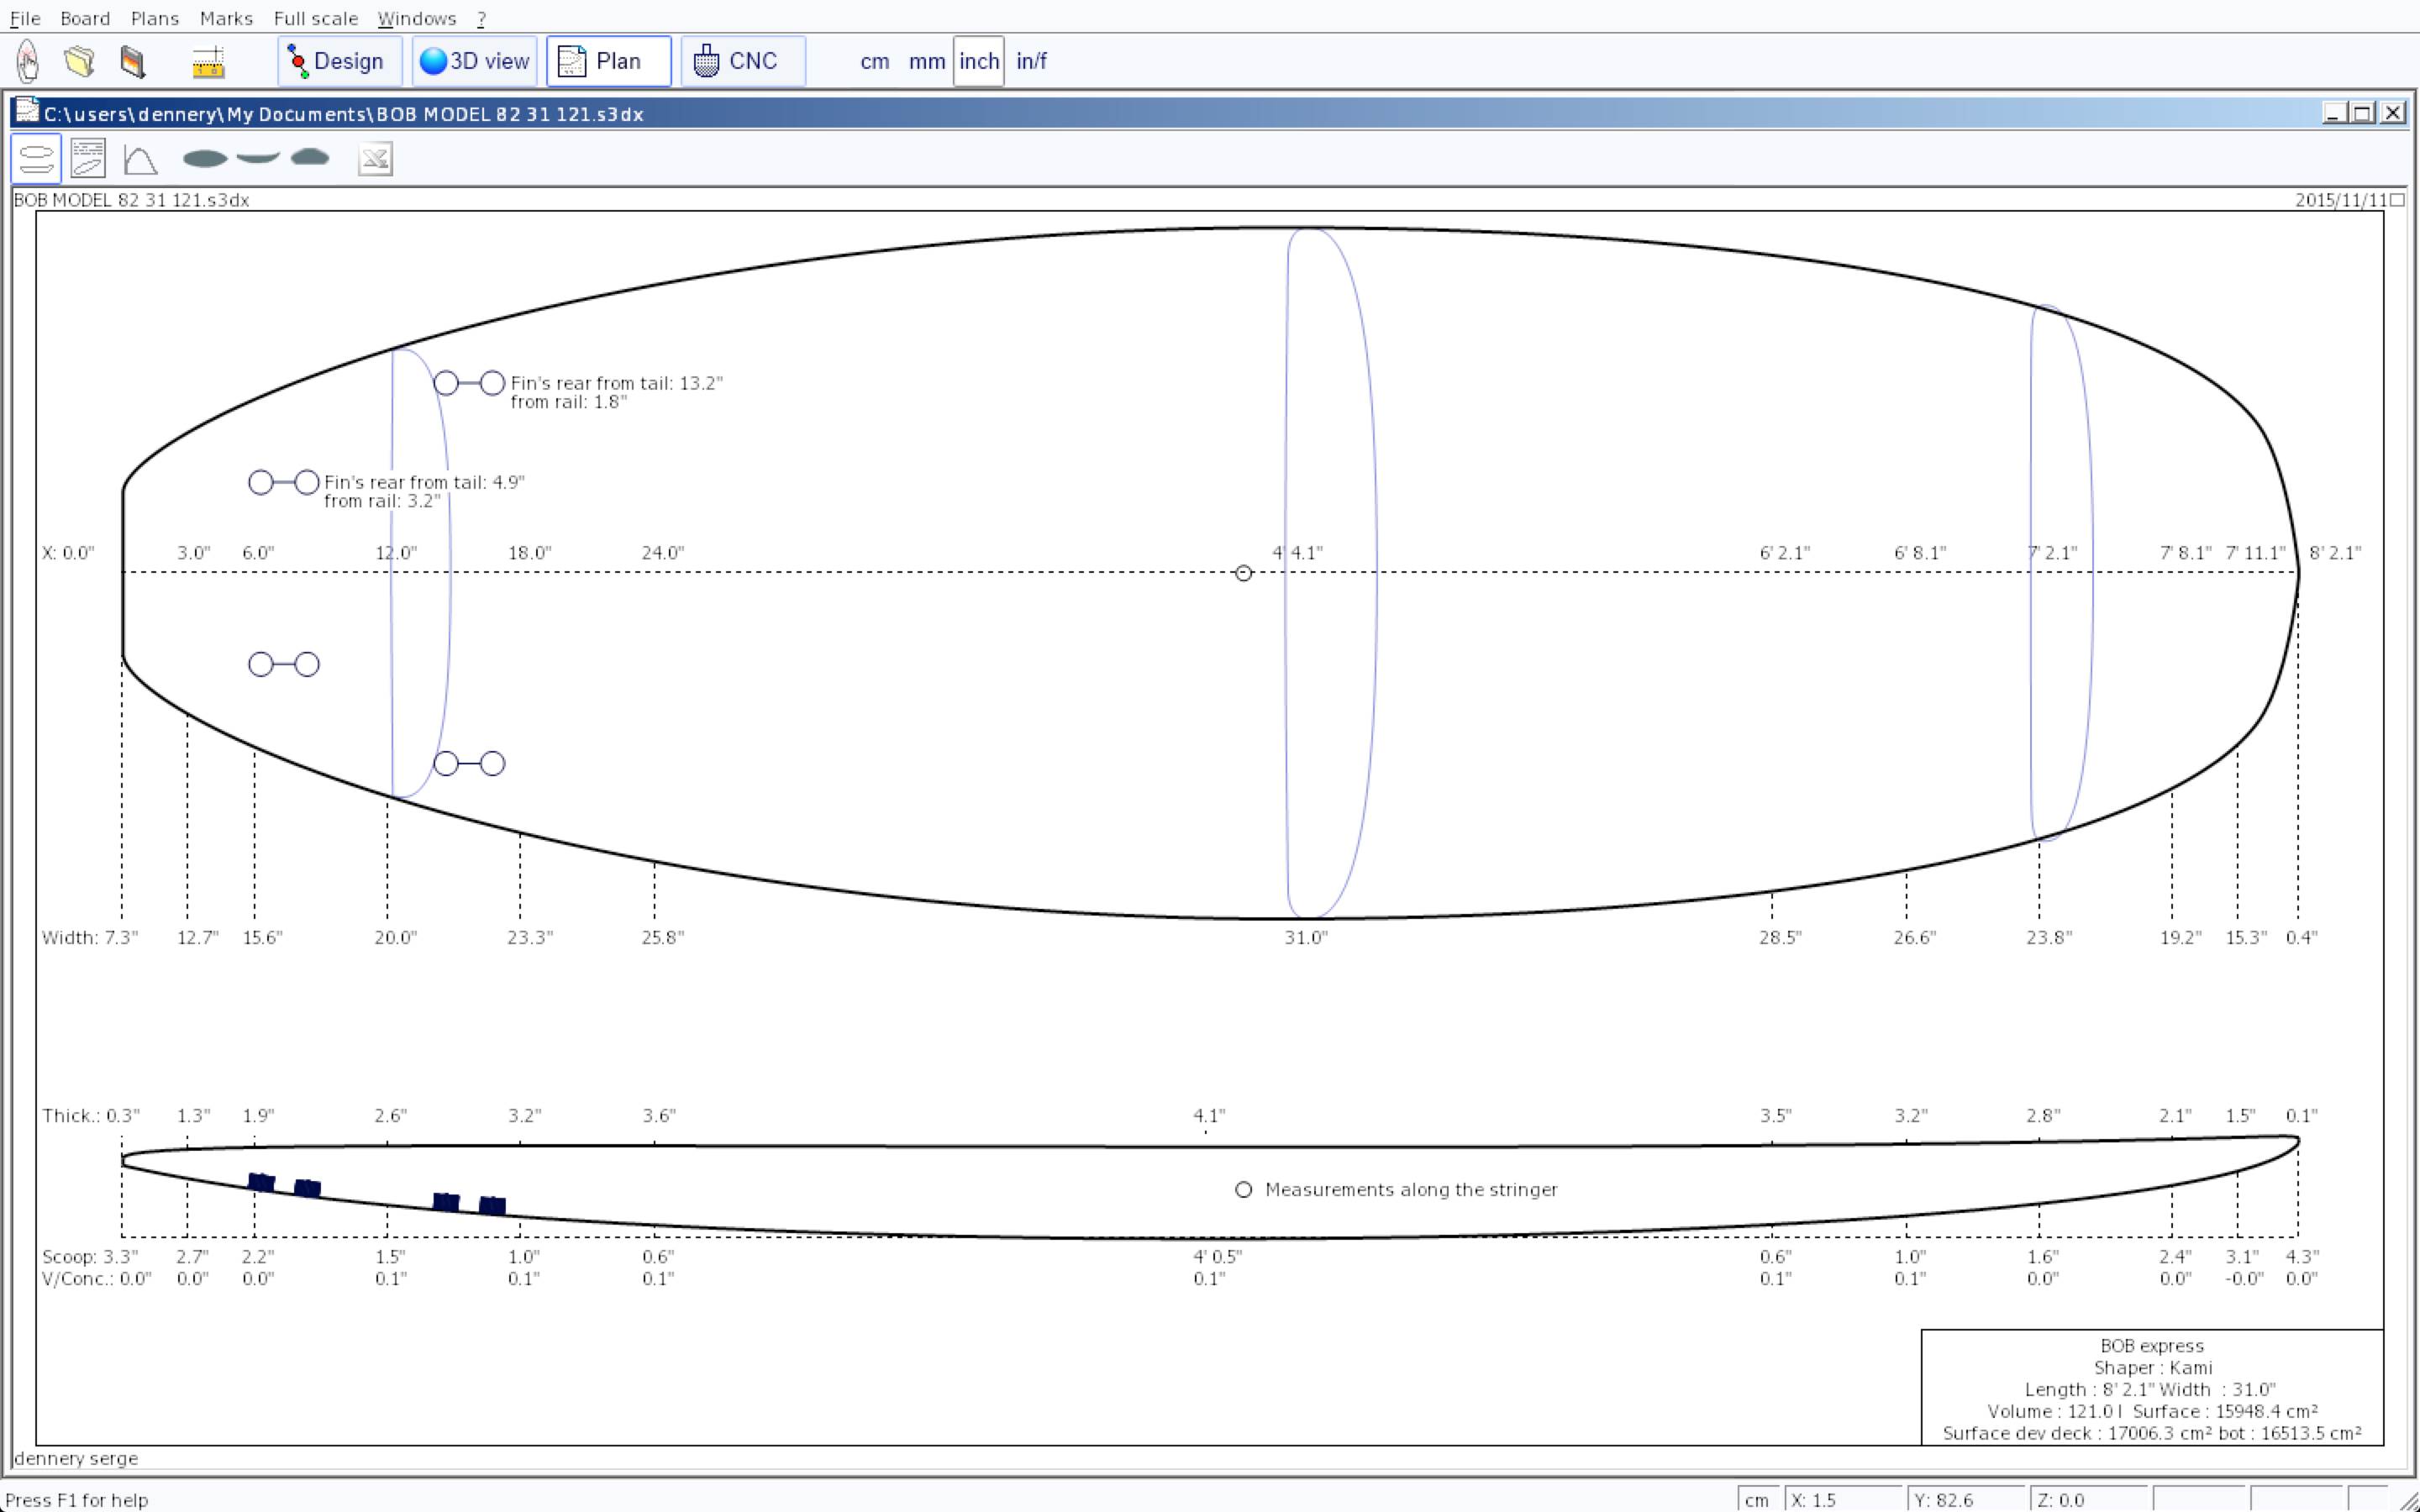Click the save file icon
The image size is (2420, 1512).
pos(132,61)
